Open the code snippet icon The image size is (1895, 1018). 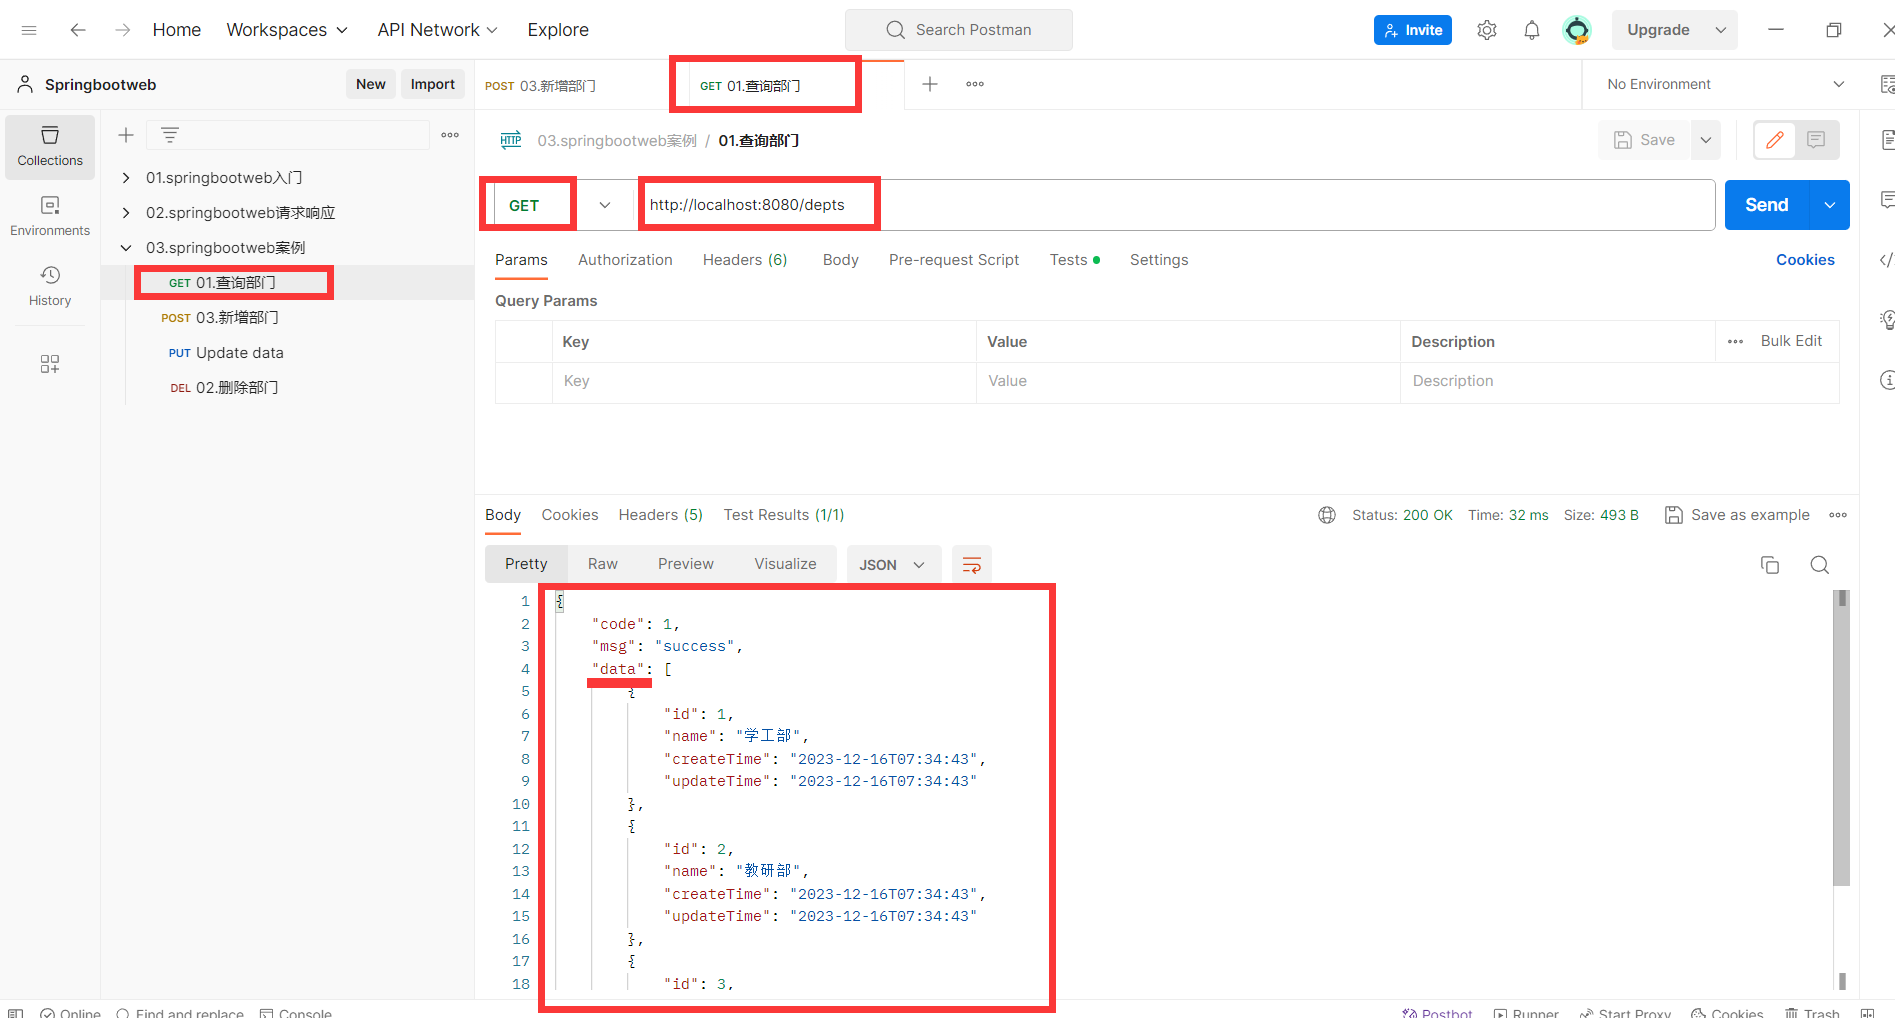click(x=1885, y=260)
